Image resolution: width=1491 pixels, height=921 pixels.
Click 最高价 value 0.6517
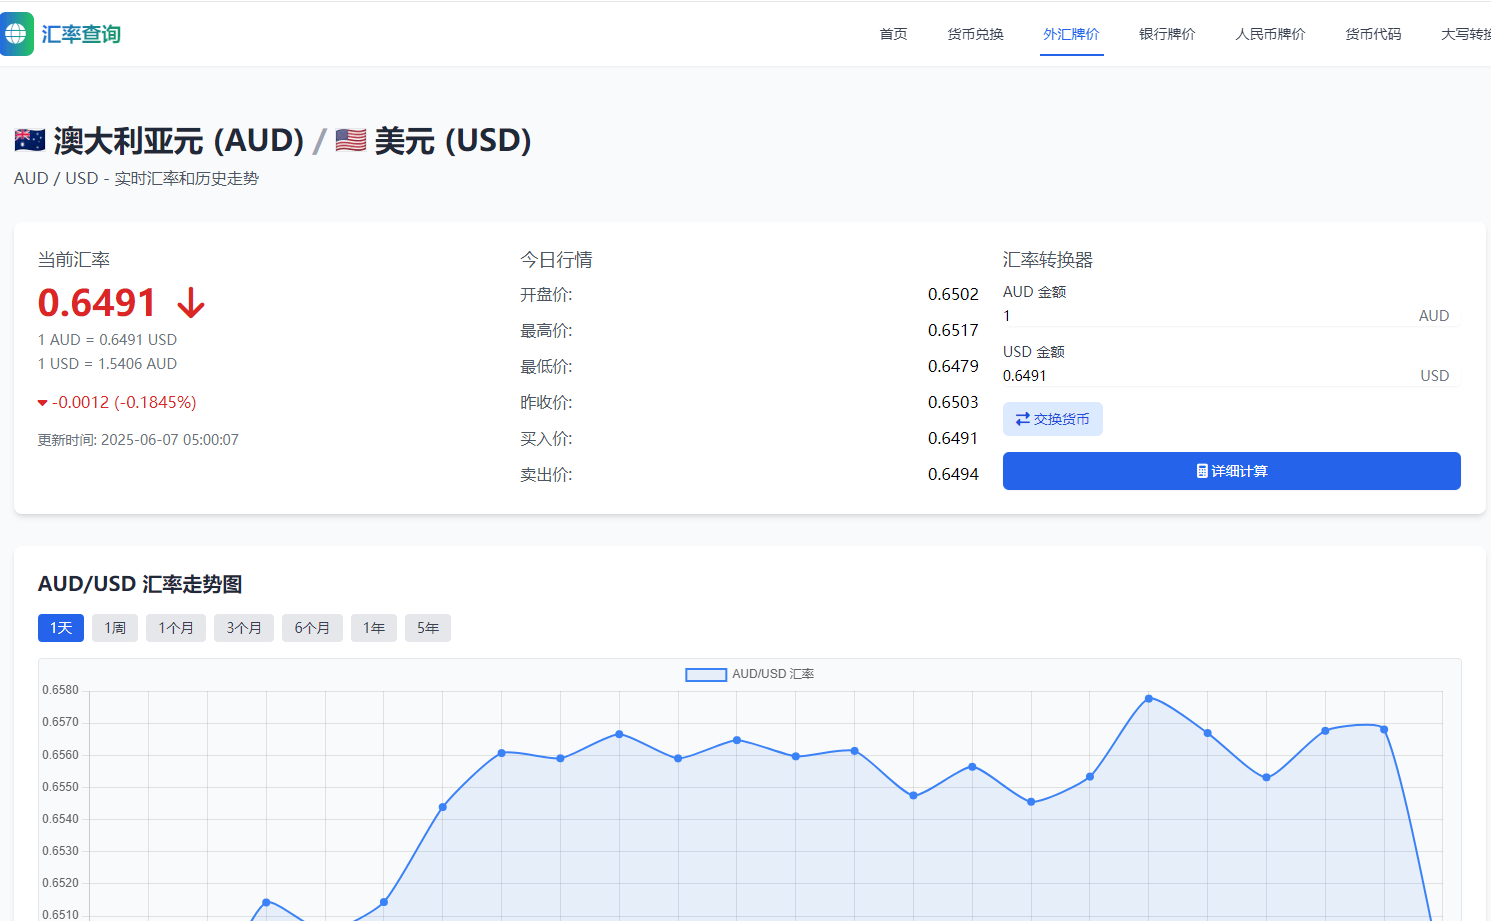coord(953,330)
